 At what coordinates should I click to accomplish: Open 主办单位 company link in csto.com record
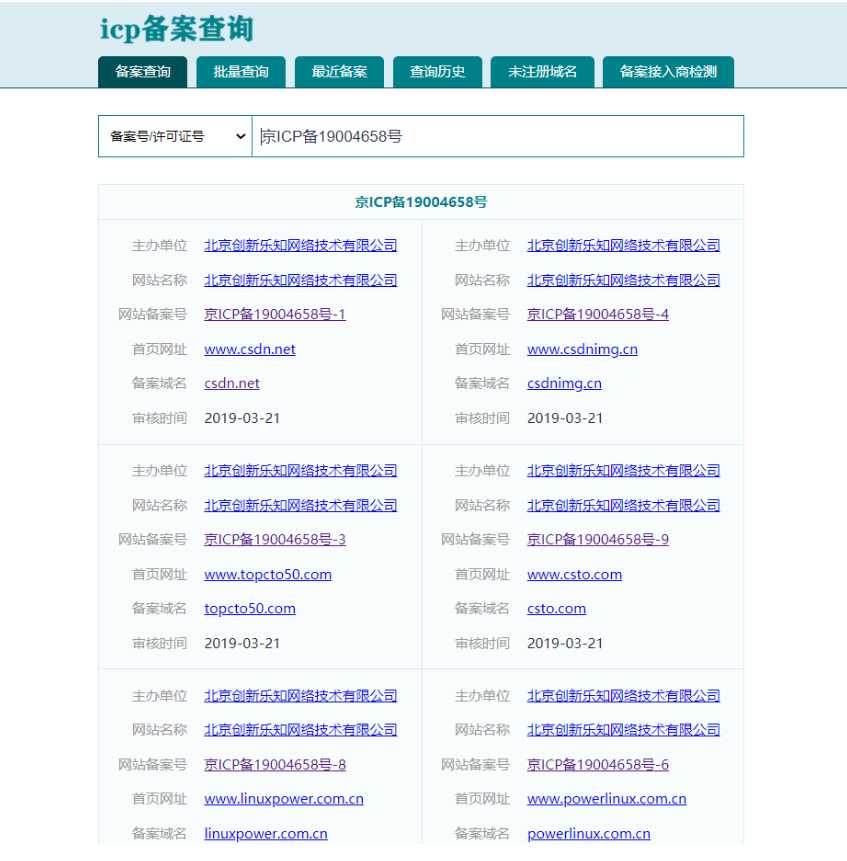[x=624, y=471]
